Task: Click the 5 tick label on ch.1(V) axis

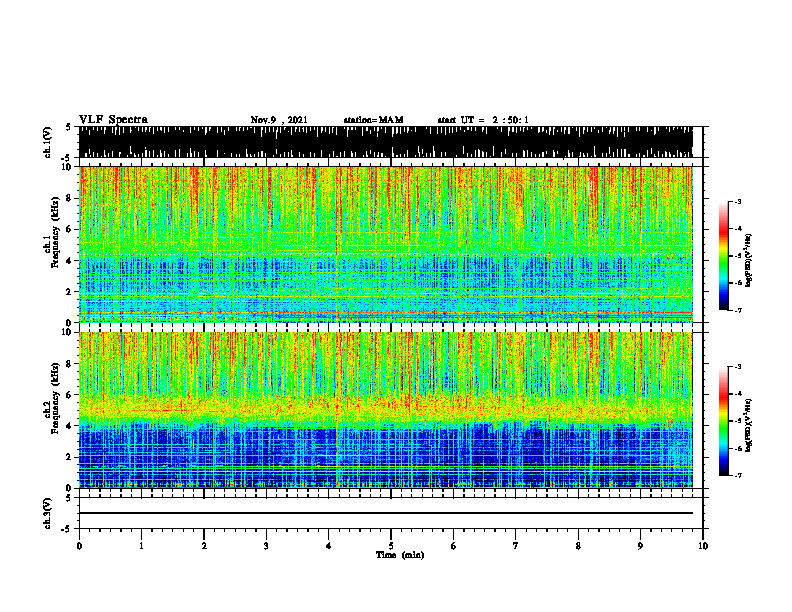Action: (x=67, y=128)
